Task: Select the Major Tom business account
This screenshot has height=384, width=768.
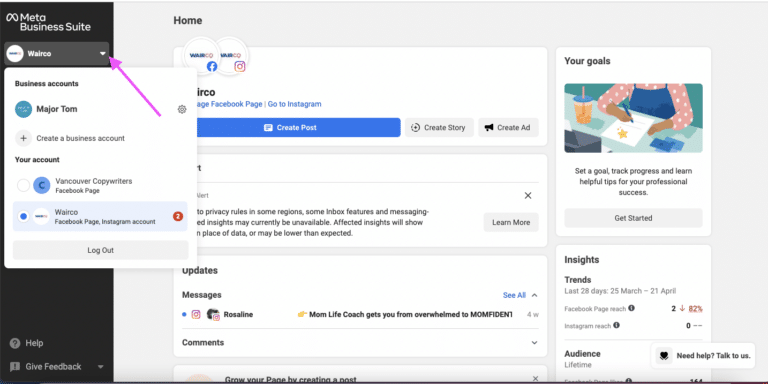Action: click(x=57, y=109)
